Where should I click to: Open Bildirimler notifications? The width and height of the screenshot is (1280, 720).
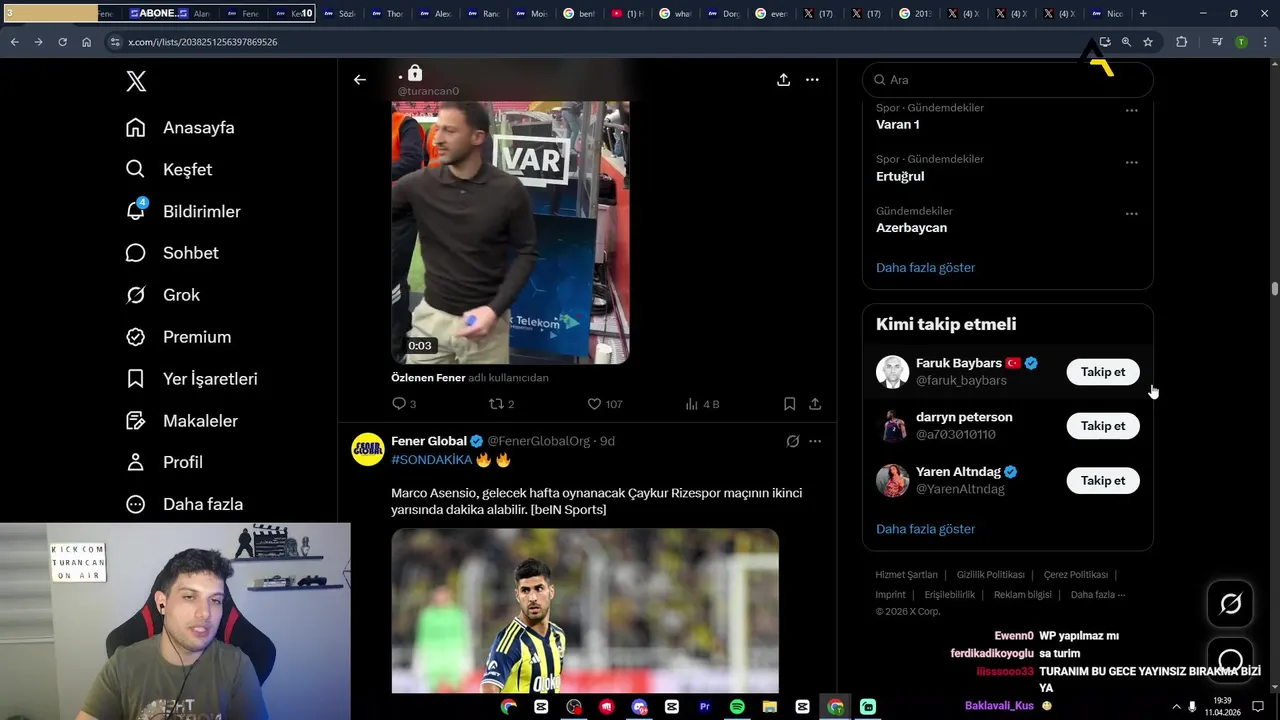point(183,211)
